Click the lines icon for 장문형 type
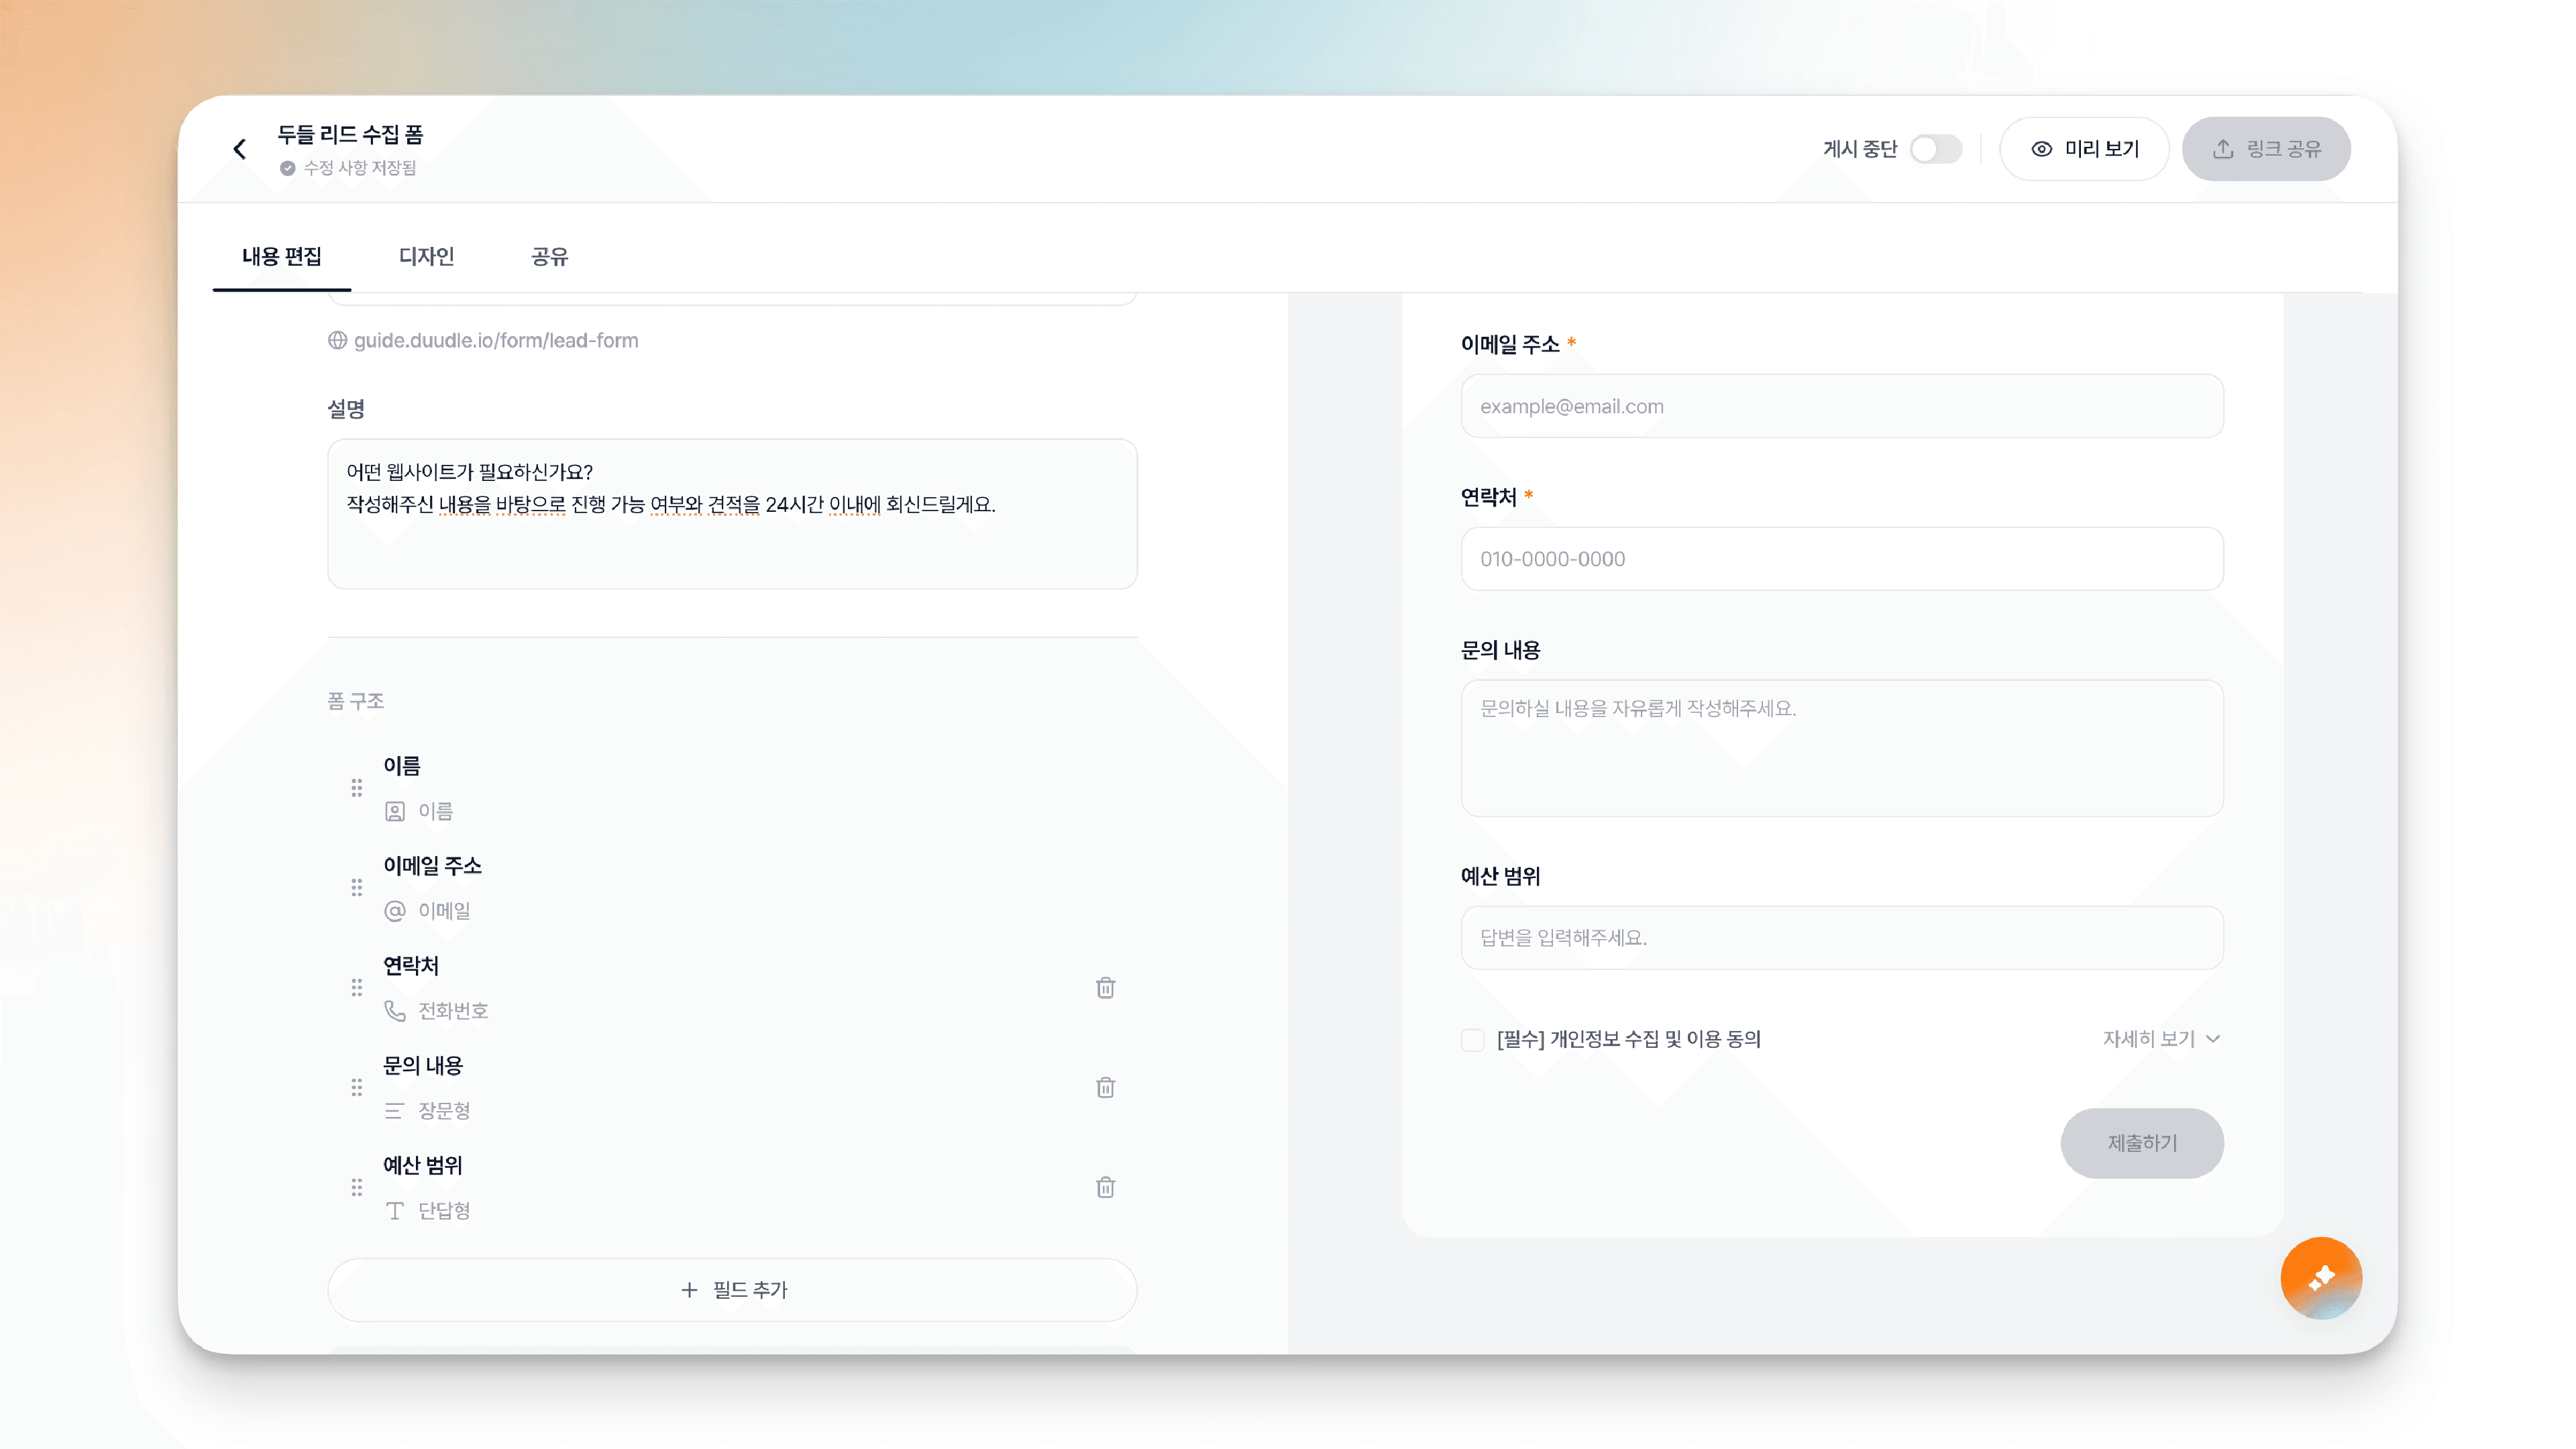2576x1449 pixels. click(395, 1111)
